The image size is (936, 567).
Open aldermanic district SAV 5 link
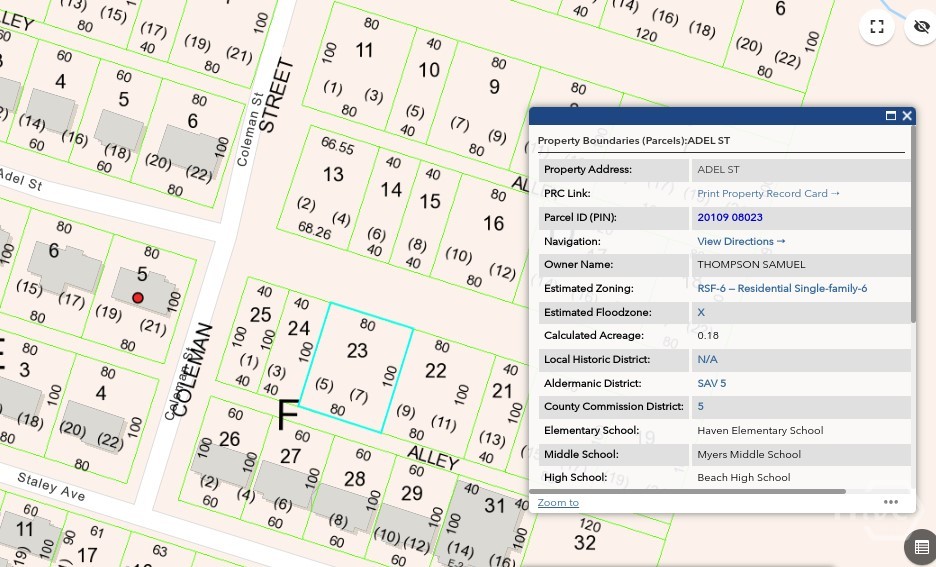(711, 383)
